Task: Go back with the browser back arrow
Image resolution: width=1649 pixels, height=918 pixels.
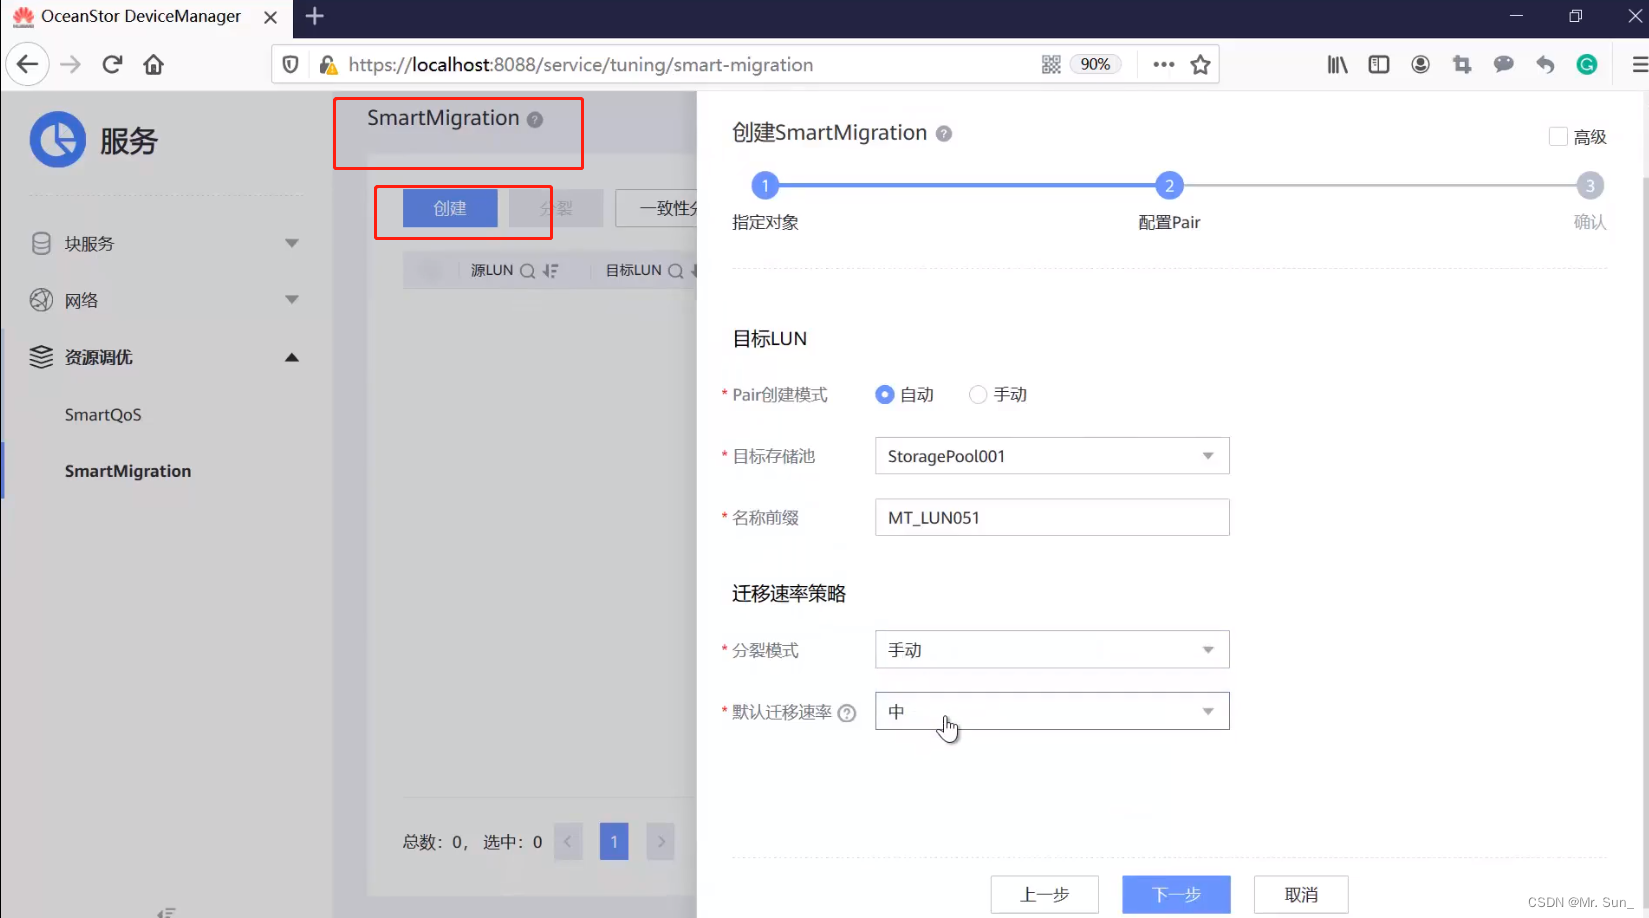Action: 27,64
